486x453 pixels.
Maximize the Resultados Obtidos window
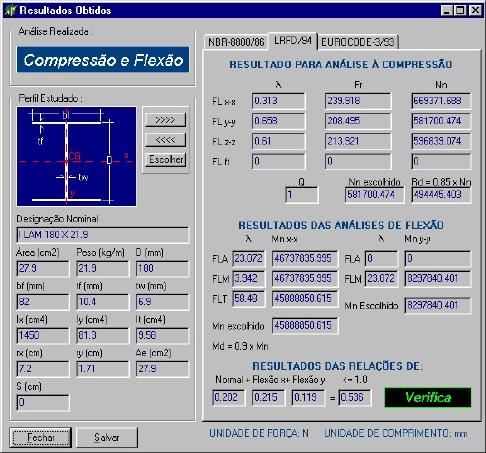click(x=460, y=10)
